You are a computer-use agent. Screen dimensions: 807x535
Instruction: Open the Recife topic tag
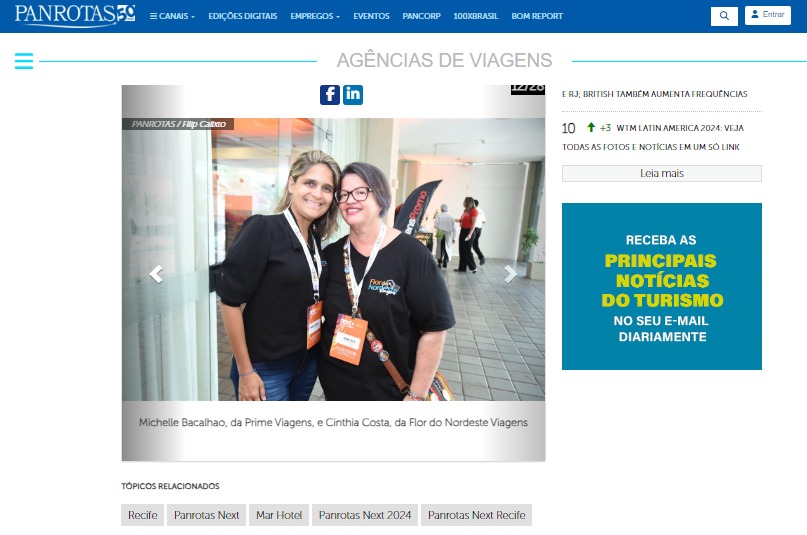point(143,515)
